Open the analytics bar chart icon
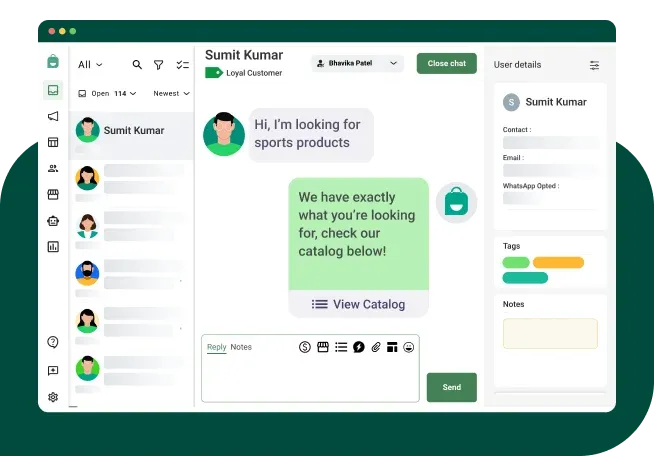The height and width of the screenshot is (460, 654). (x=53, y=247)
